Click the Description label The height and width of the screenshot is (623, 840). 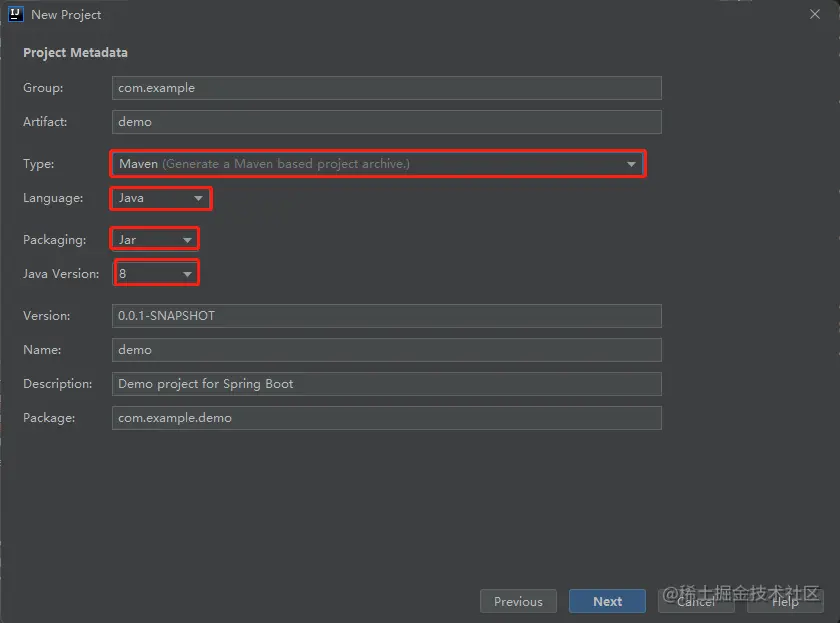coord(57,384)
